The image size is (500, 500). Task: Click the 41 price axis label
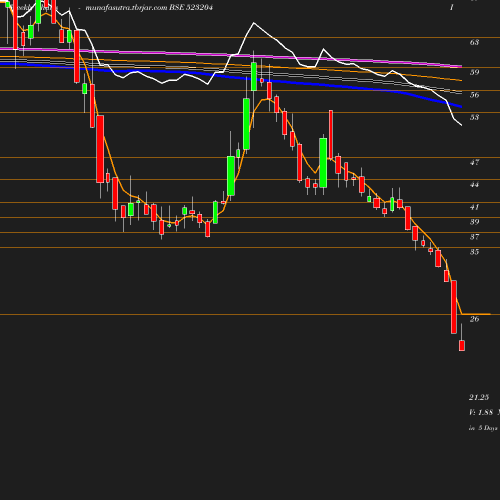pyautogui.click(x=474, y=207)
